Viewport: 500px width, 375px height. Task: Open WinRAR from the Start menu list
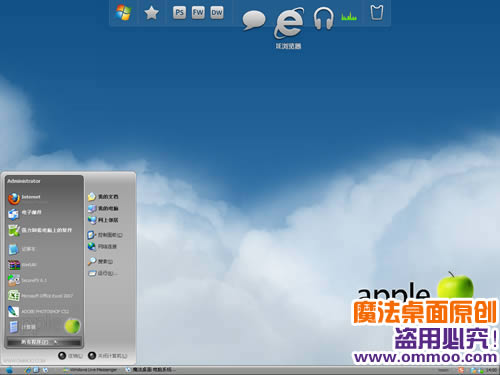22,265
